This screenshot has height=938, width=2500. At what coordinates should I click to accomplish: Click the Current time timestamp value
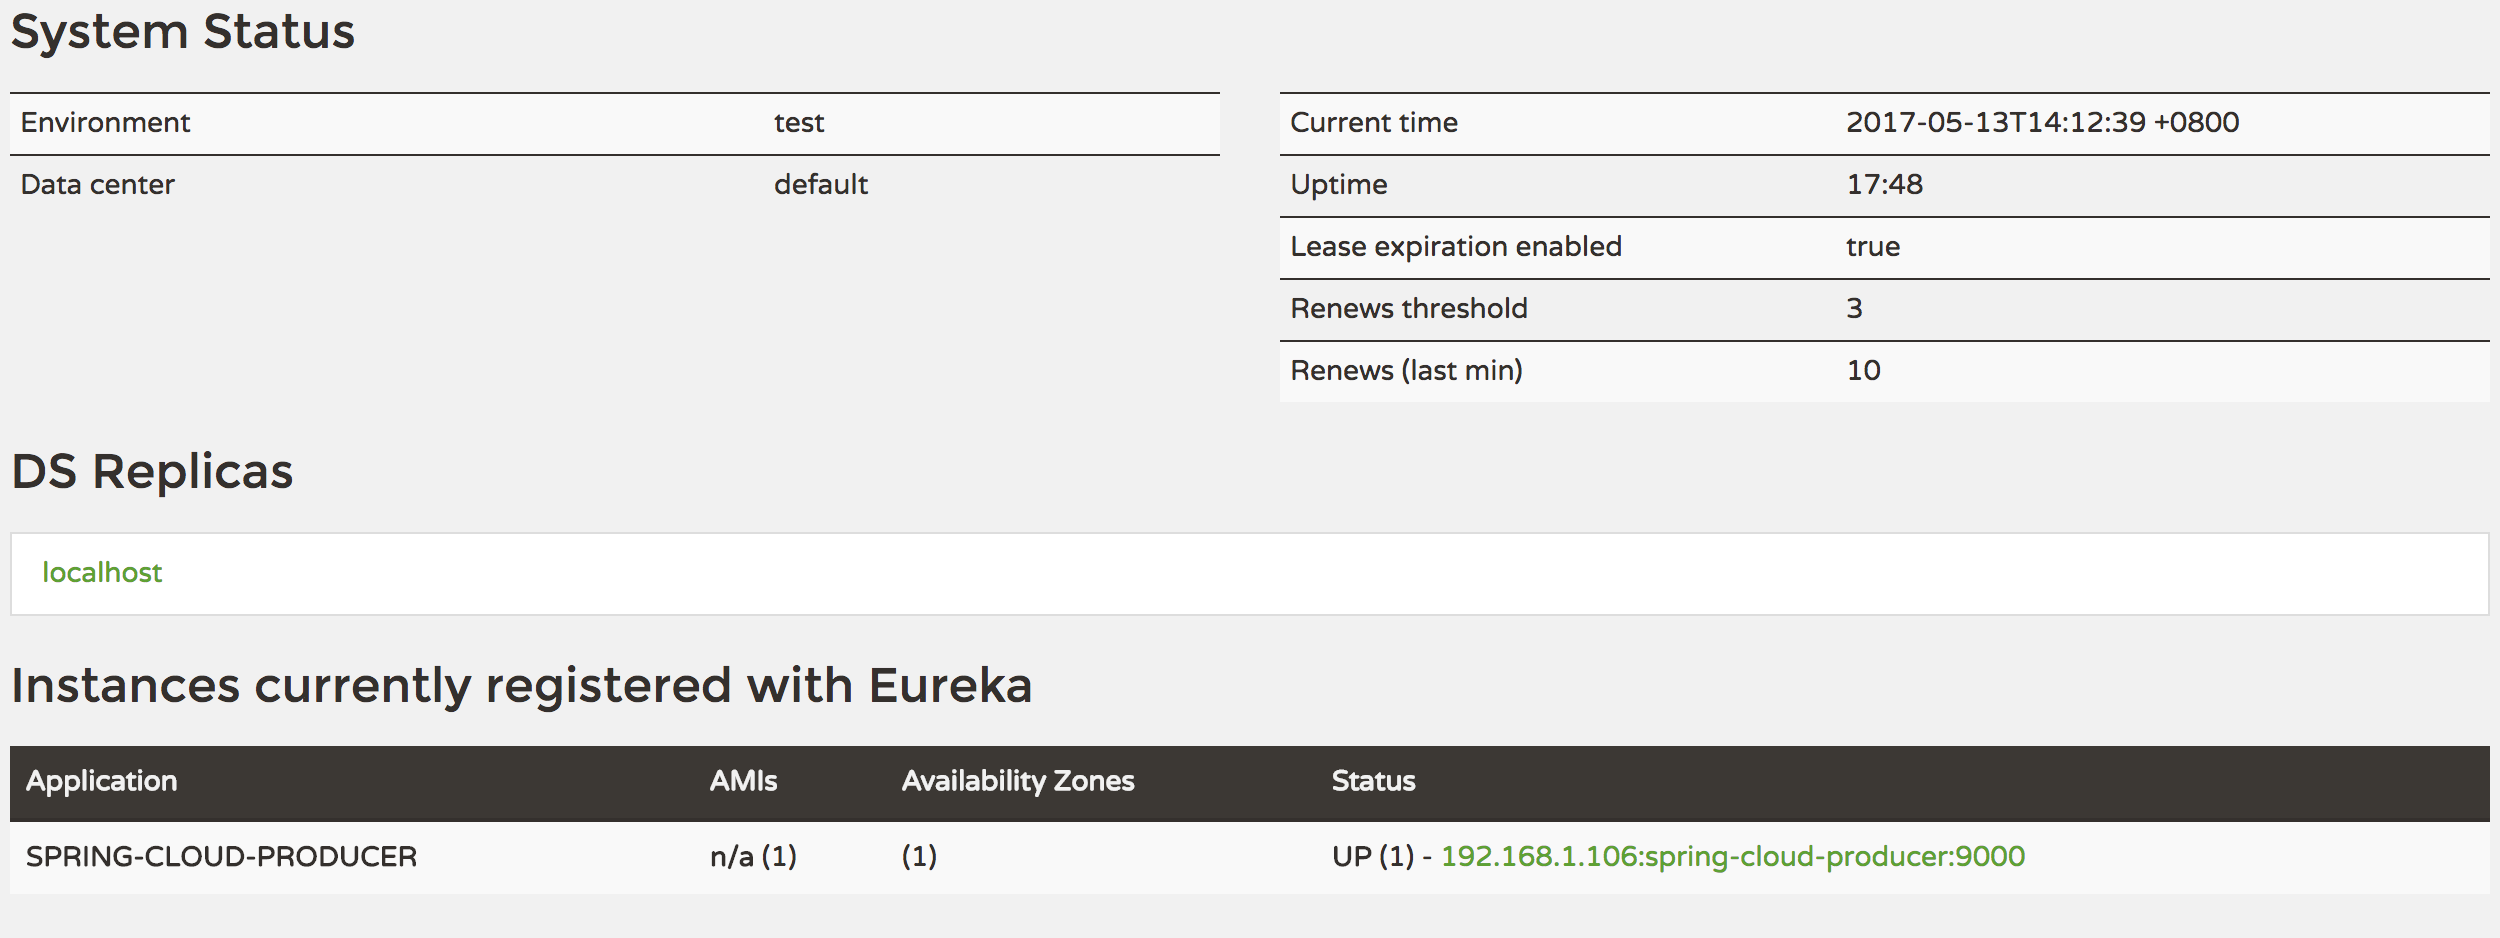(x=2042, y=123)
